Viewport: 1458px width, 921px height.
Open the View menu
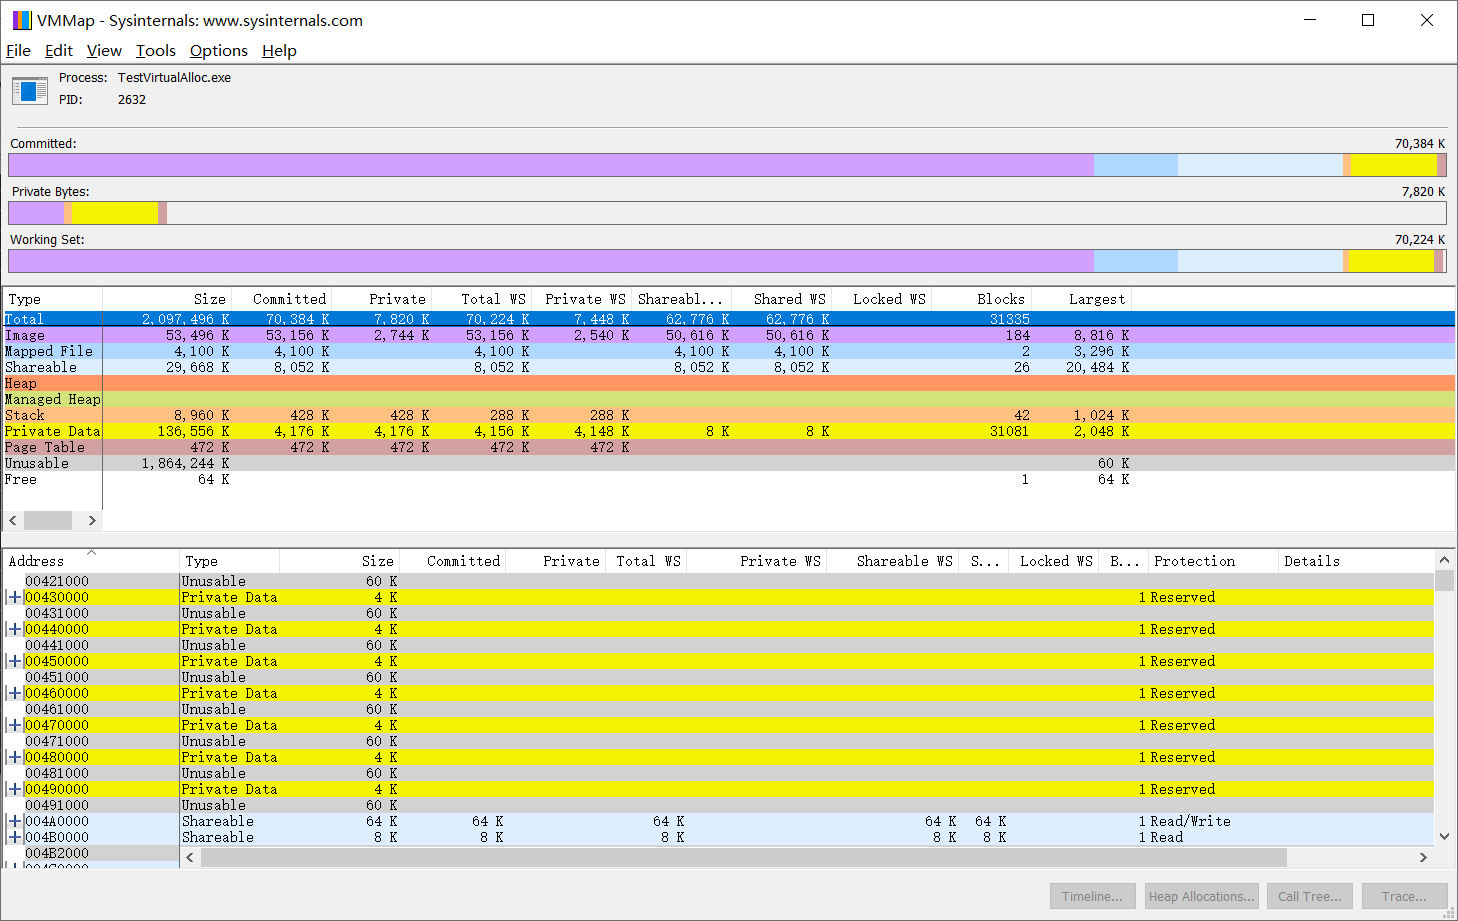pos(104,51)
